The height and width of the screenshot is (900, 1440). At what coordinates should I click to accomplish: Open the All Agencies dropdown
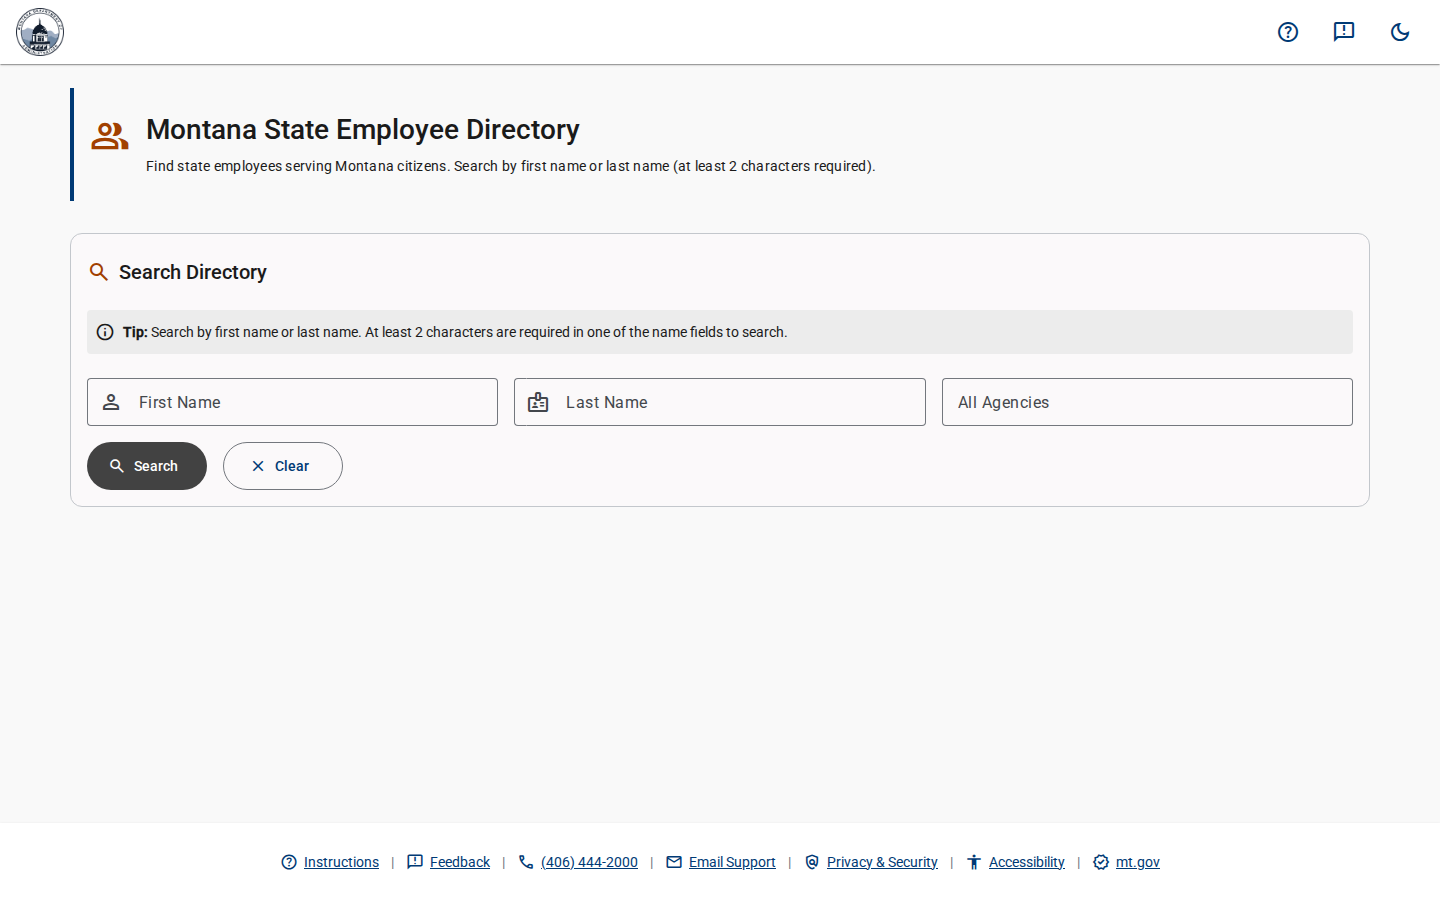1147,402
